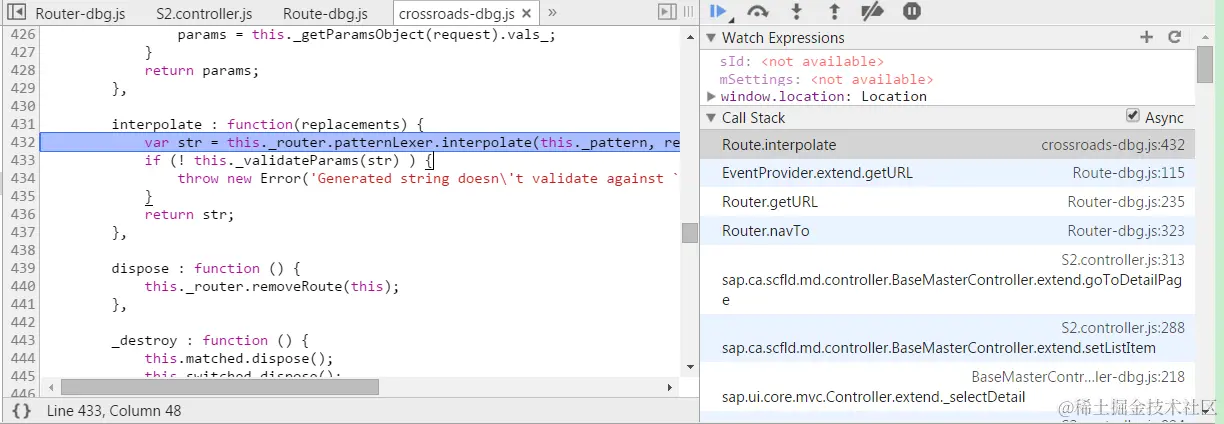Select the Router.navTo stack frame
Viewport: 1224px width, 424px height.
(947, 231)
